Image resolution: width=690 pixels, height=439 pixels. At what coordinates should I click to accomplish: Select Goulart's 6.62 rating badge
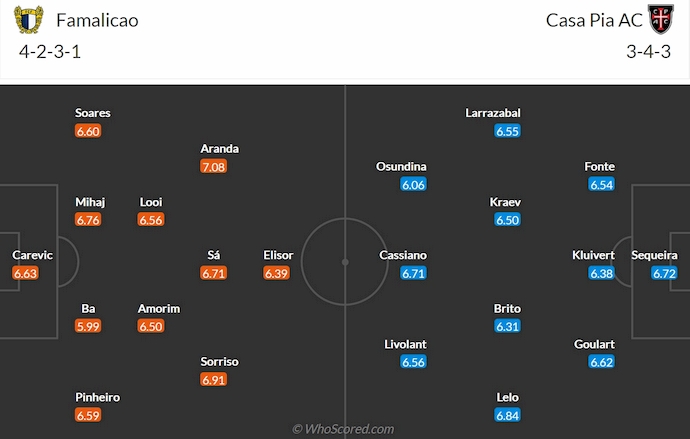(601, 362)
